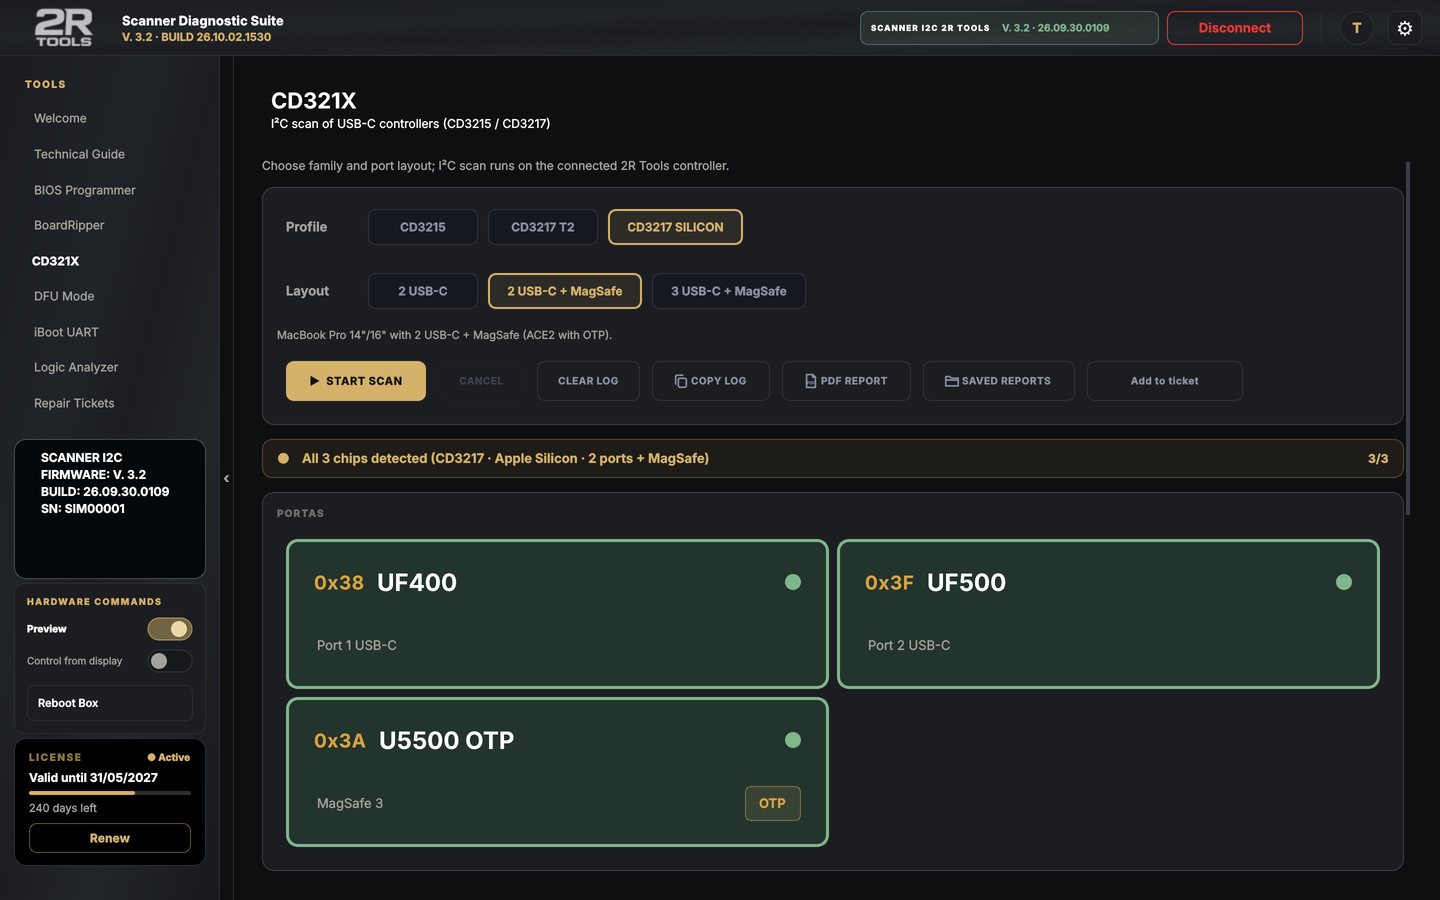Switch to DFU Mode
The image size is (1440, 900).
(64, 296)
